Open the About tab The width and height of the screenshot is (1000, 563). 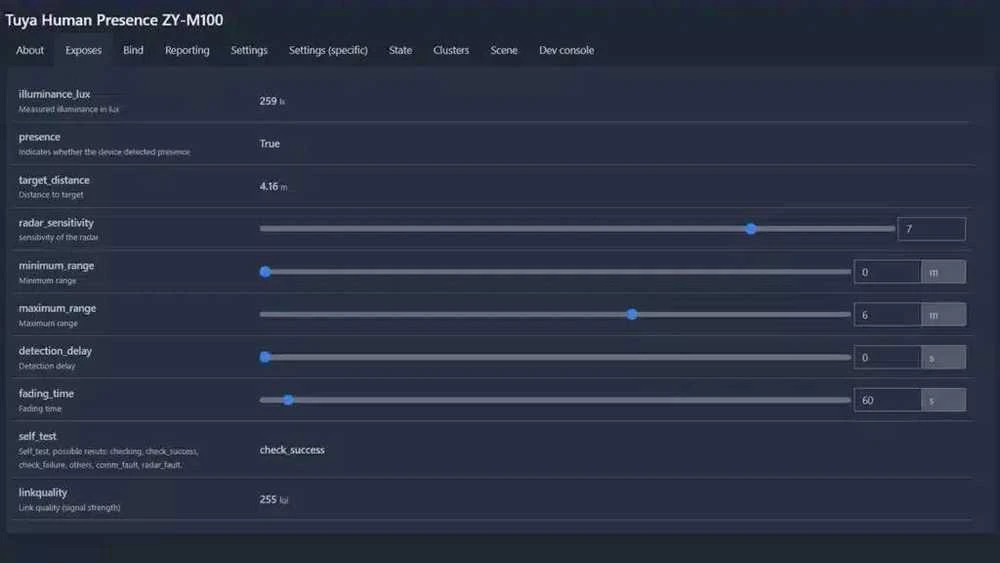30,50
